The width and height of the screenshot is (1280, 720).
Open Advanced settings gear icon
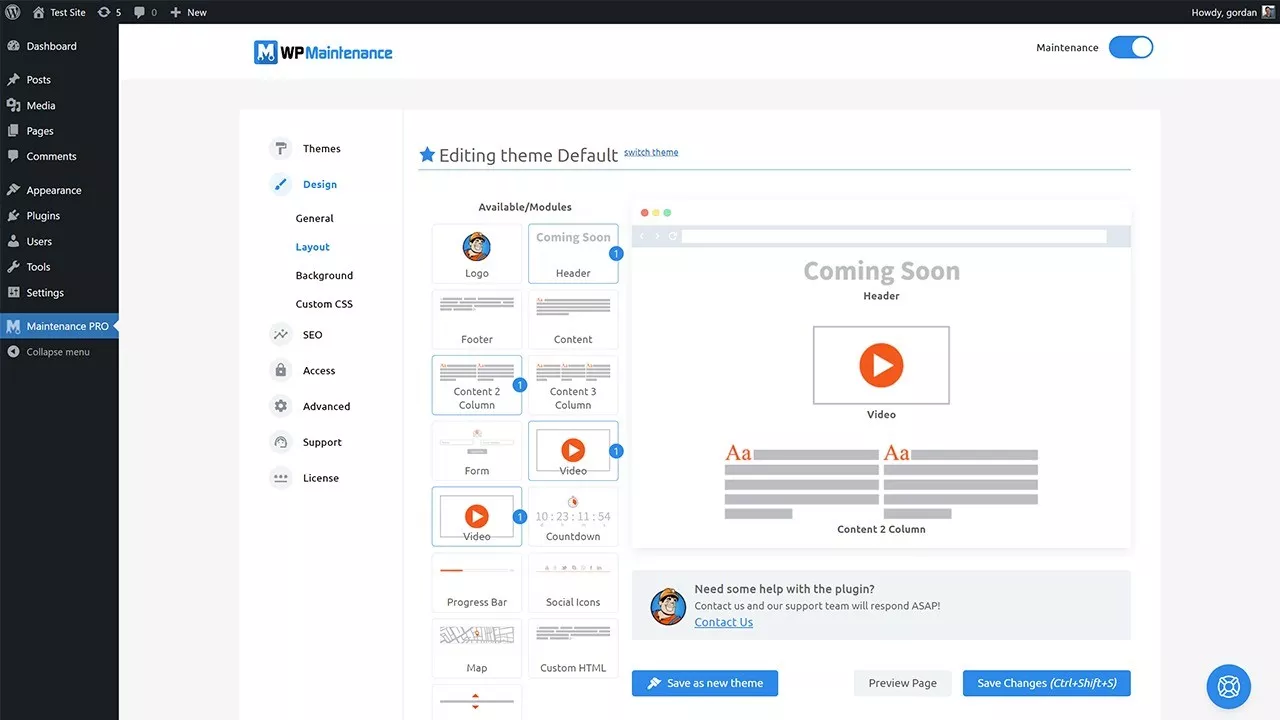click(281, 407)
